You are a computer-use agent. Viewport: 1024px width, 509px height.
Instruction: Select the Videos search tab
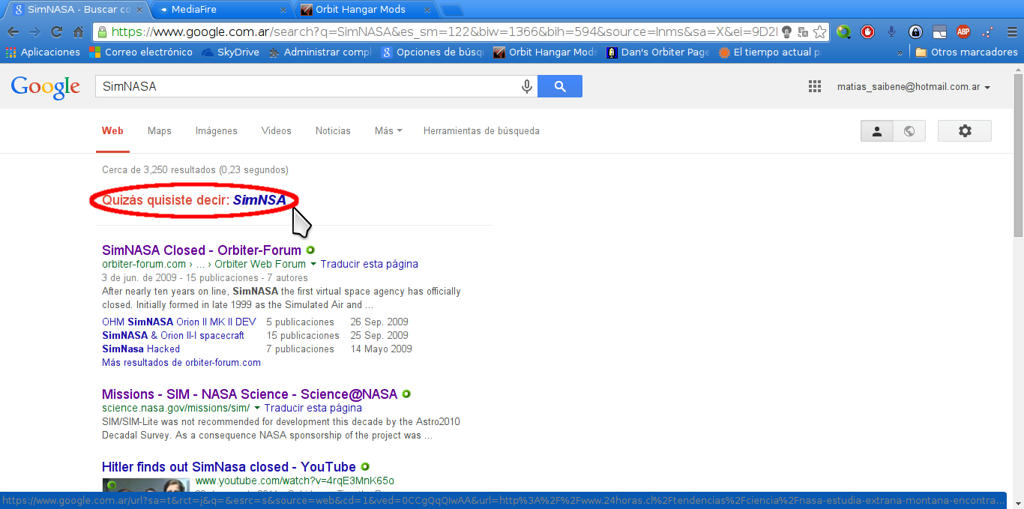coord(276,131)
